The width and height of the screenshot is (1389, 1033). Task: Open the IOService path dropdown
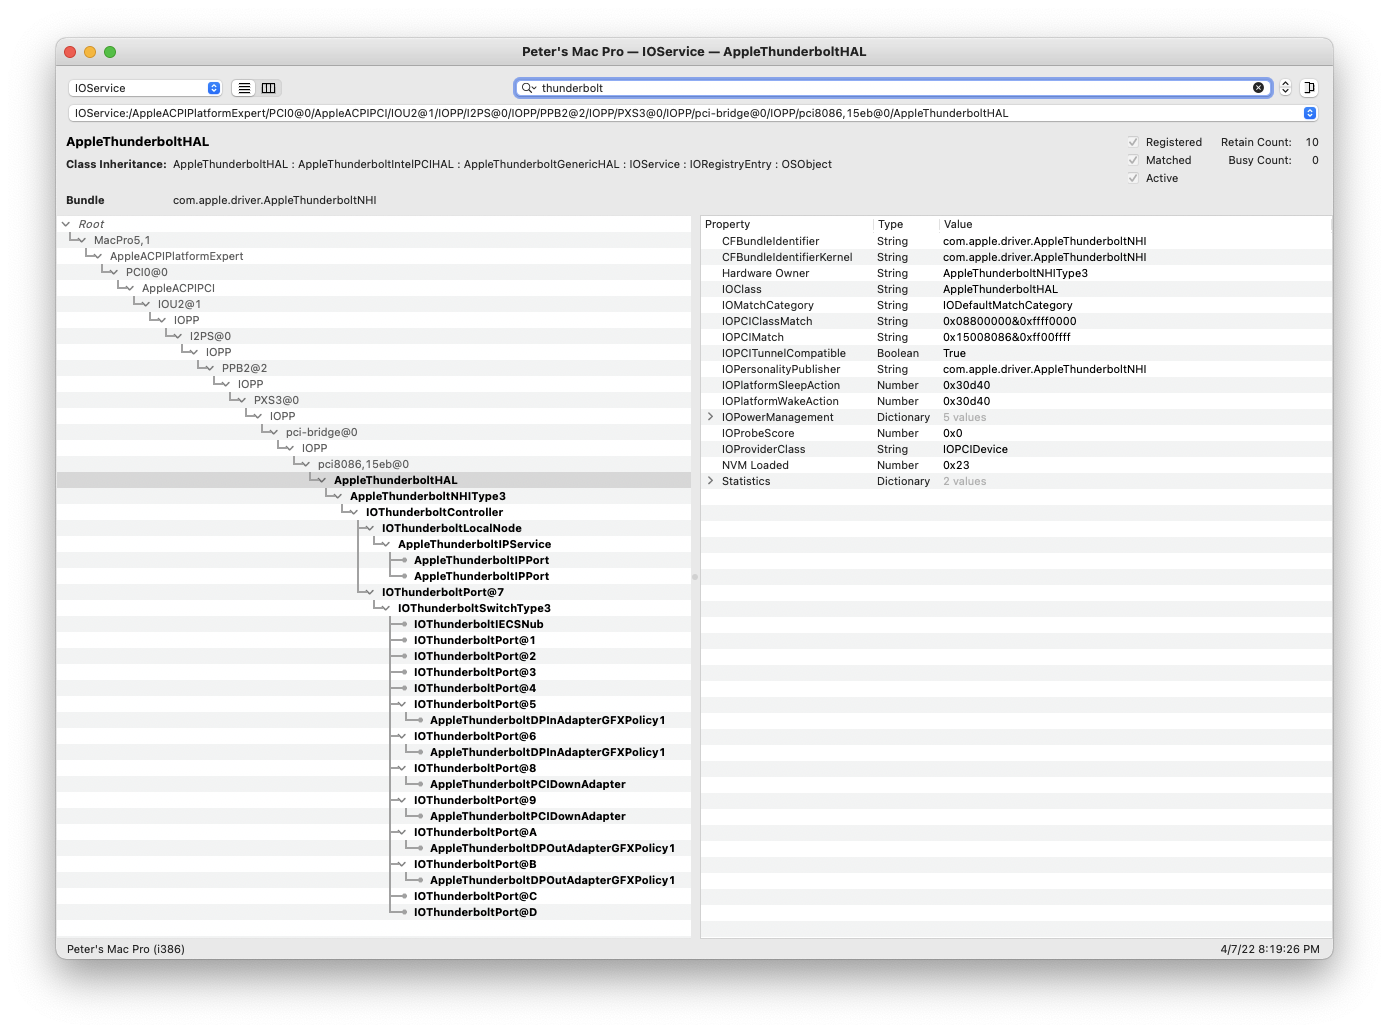[x=1310, y=114]
